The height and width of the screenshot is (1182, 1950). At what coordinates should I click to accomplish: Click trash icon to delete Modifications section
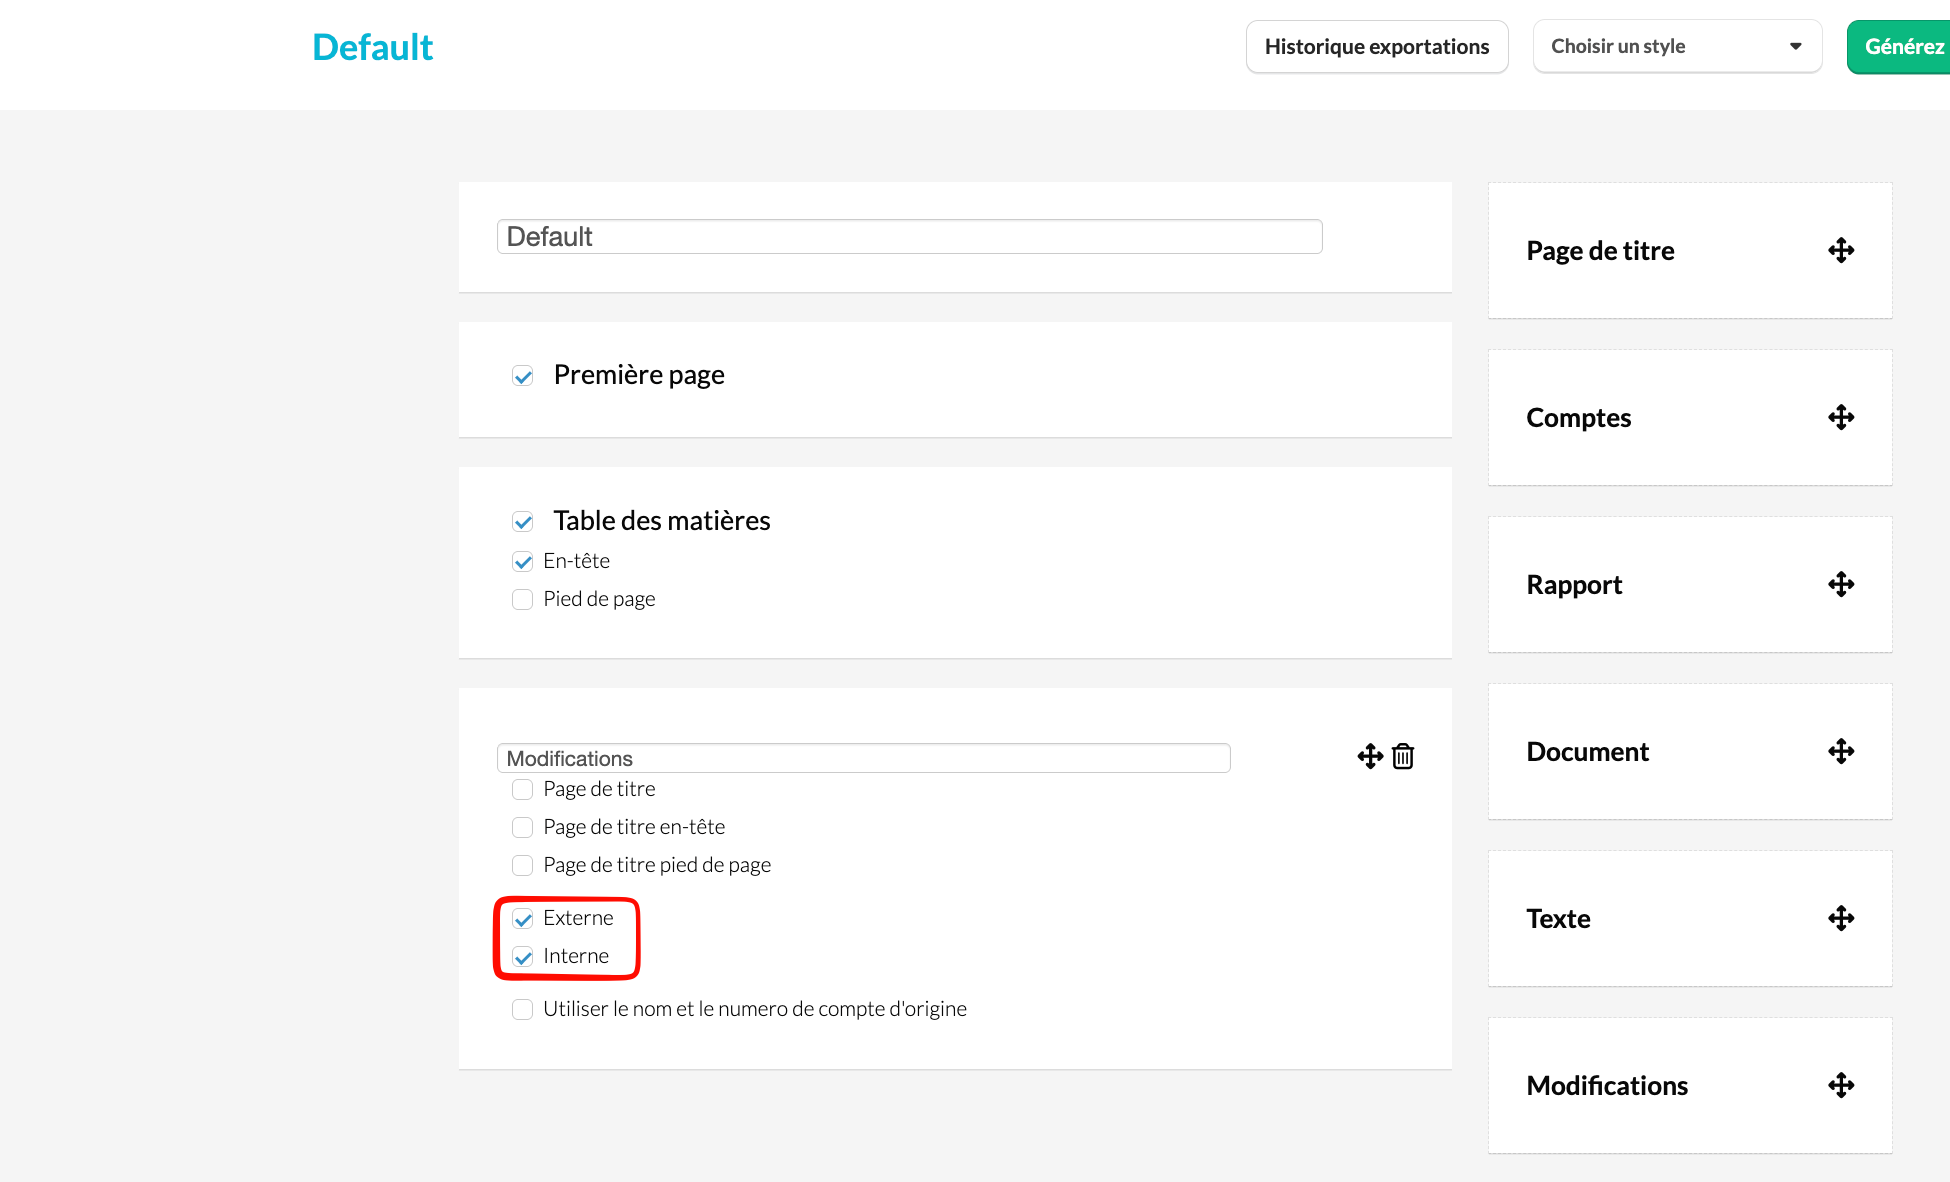click(1403, 756)
